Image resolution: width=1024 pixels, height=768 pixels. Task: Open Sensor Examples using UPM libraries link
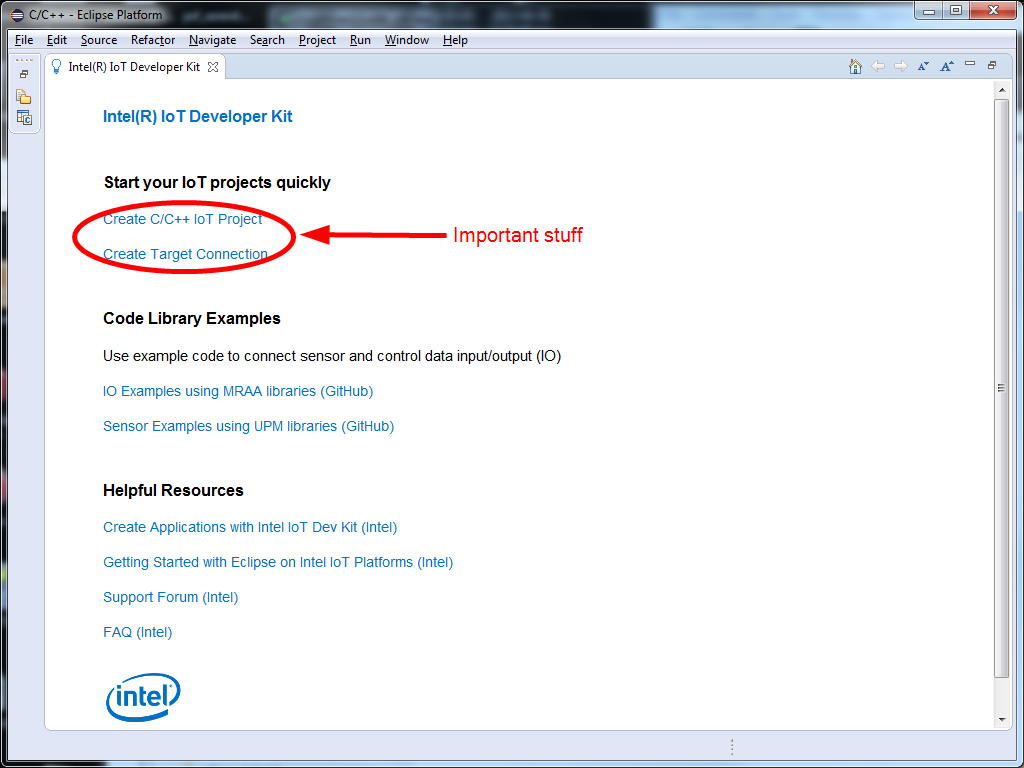pos(248,426)
